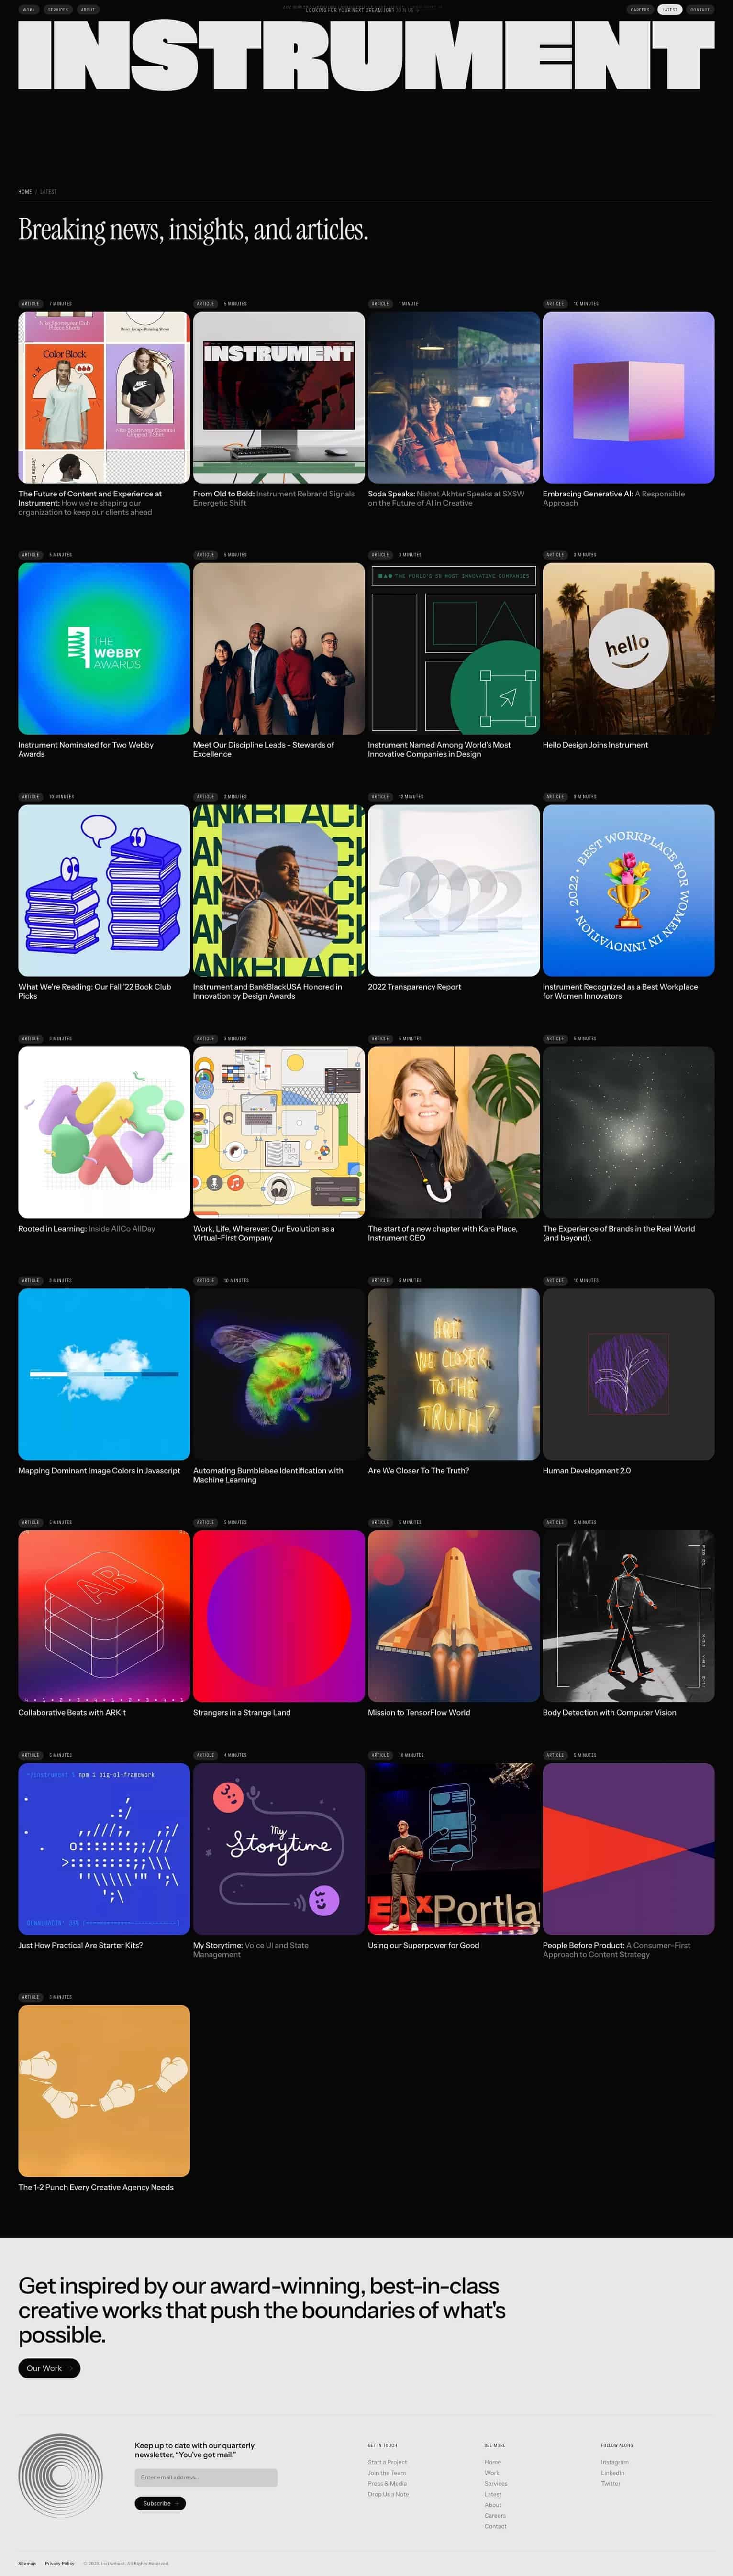Open the blue book stacks reading list thumbnail

click(104, 890)
